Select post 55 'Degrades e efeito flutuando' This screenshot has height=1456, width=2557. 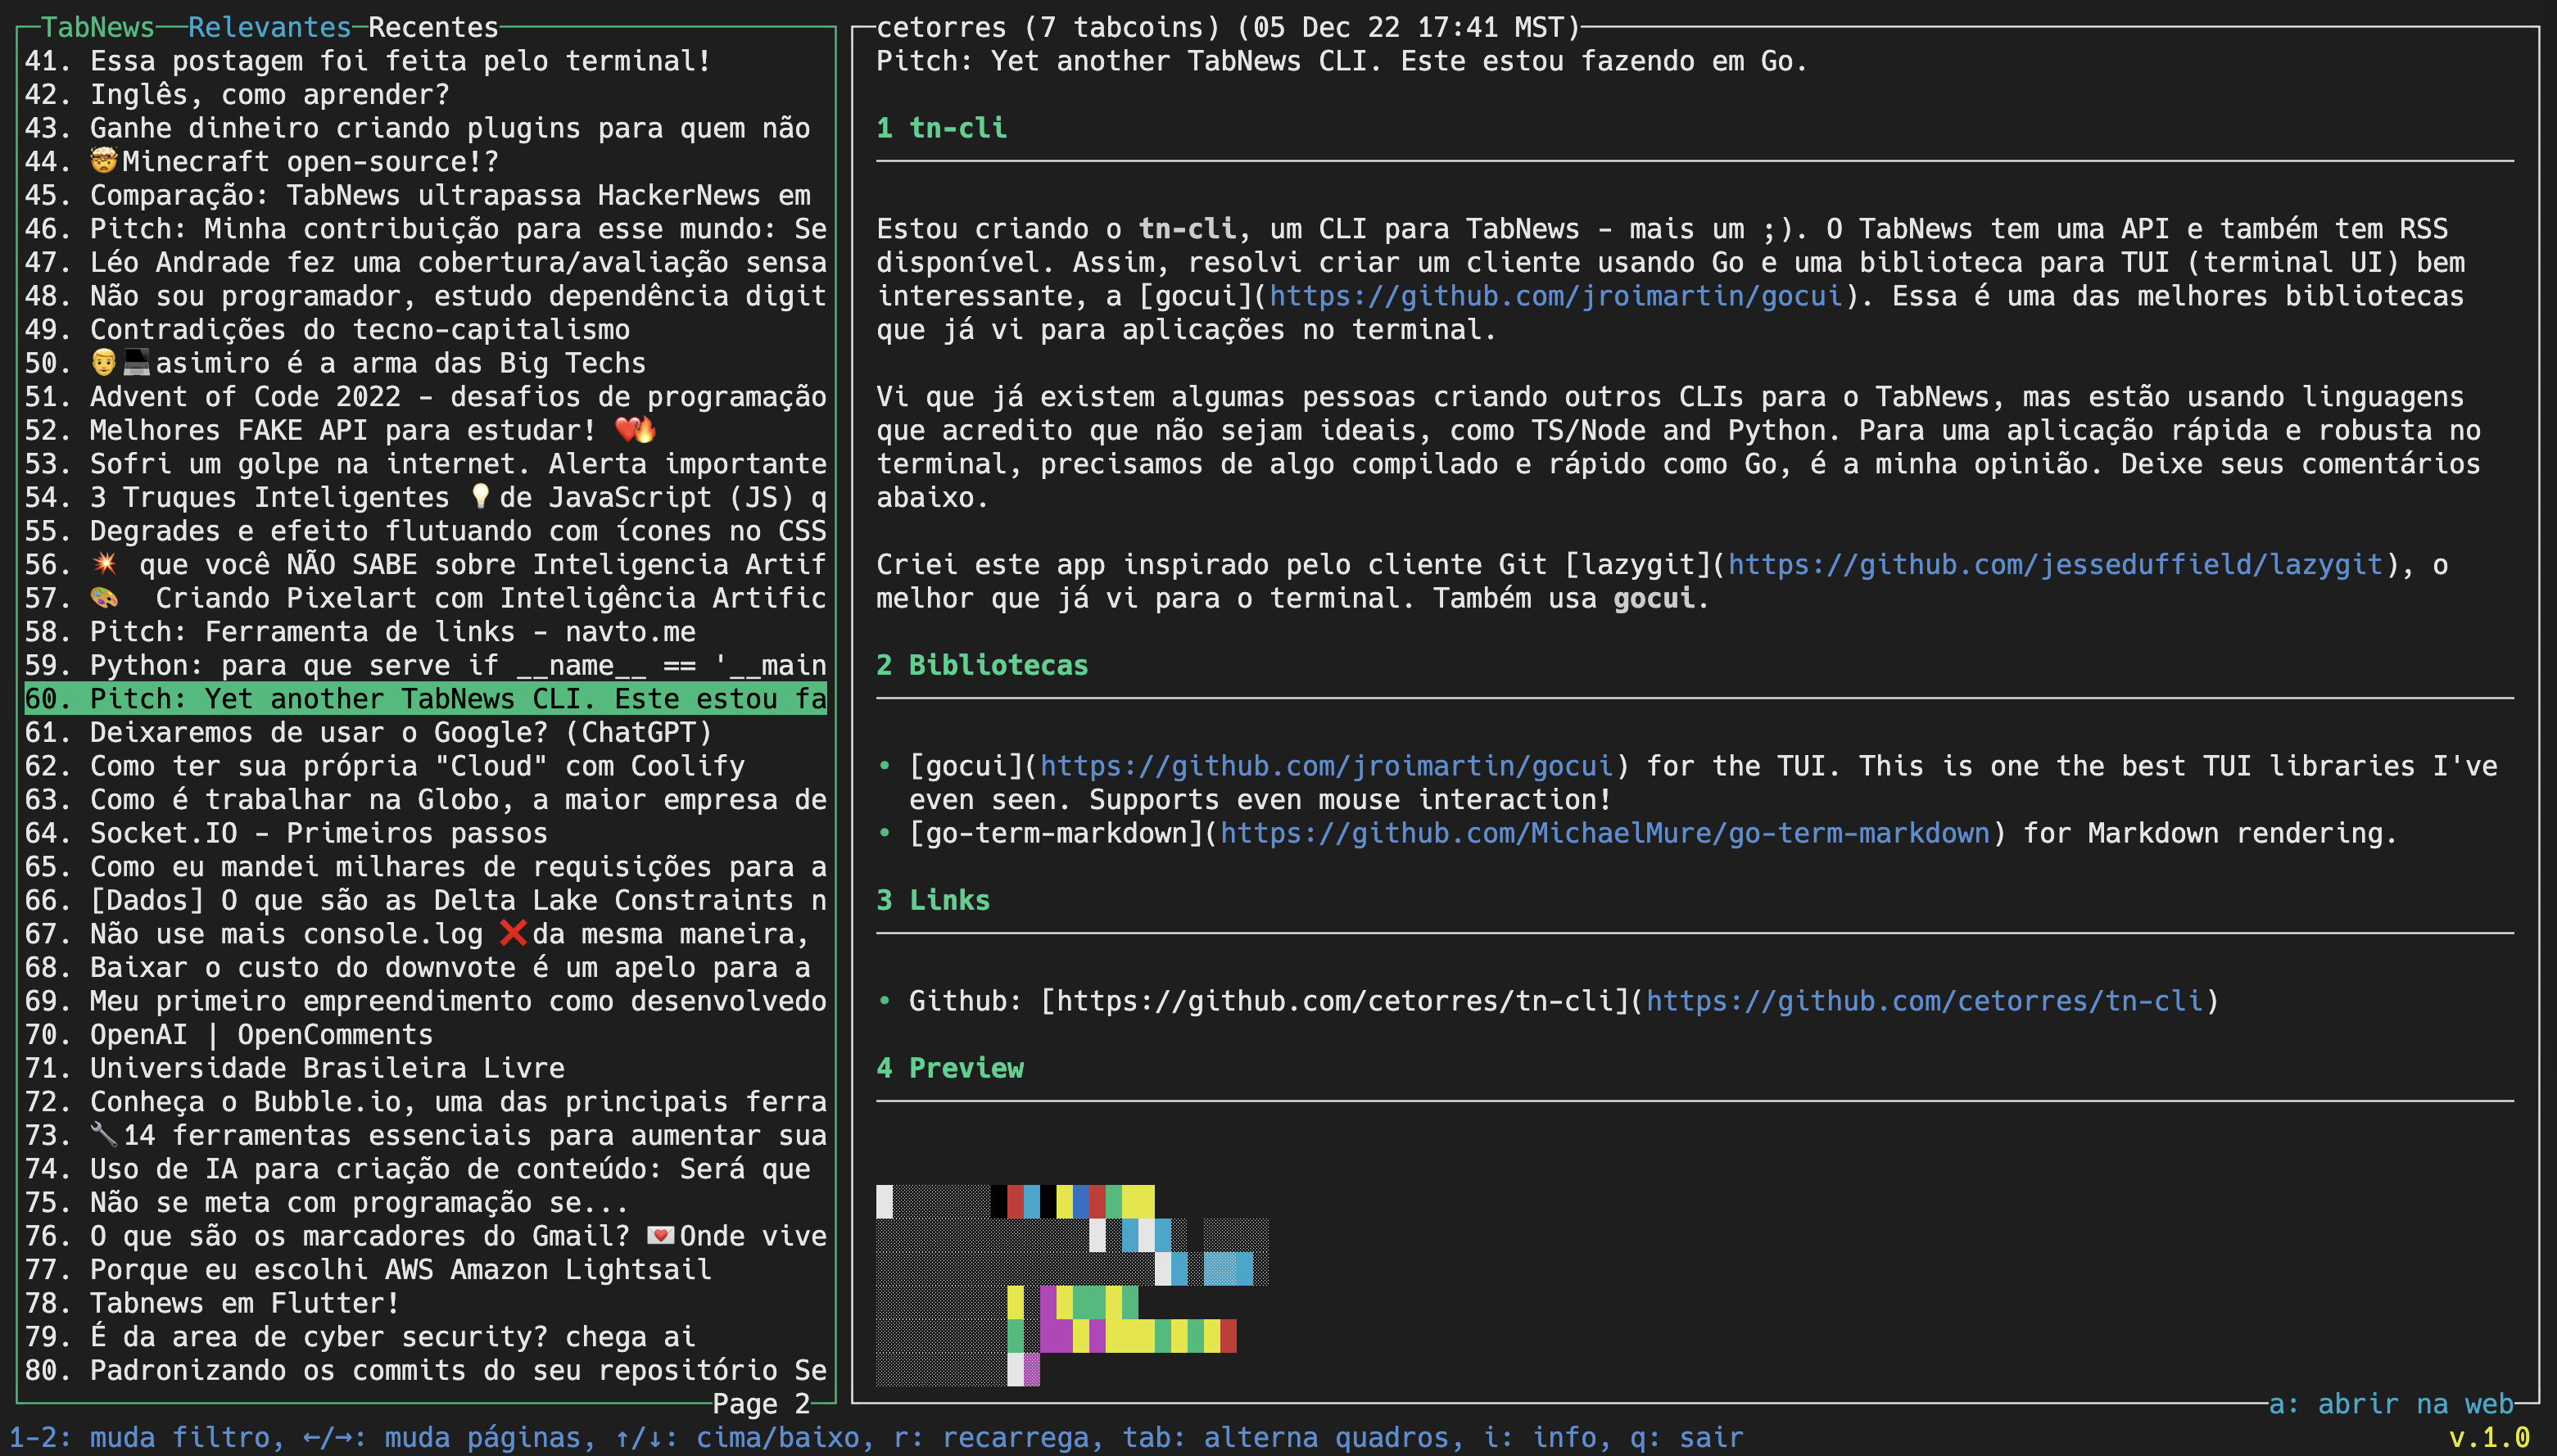(425, 531)
